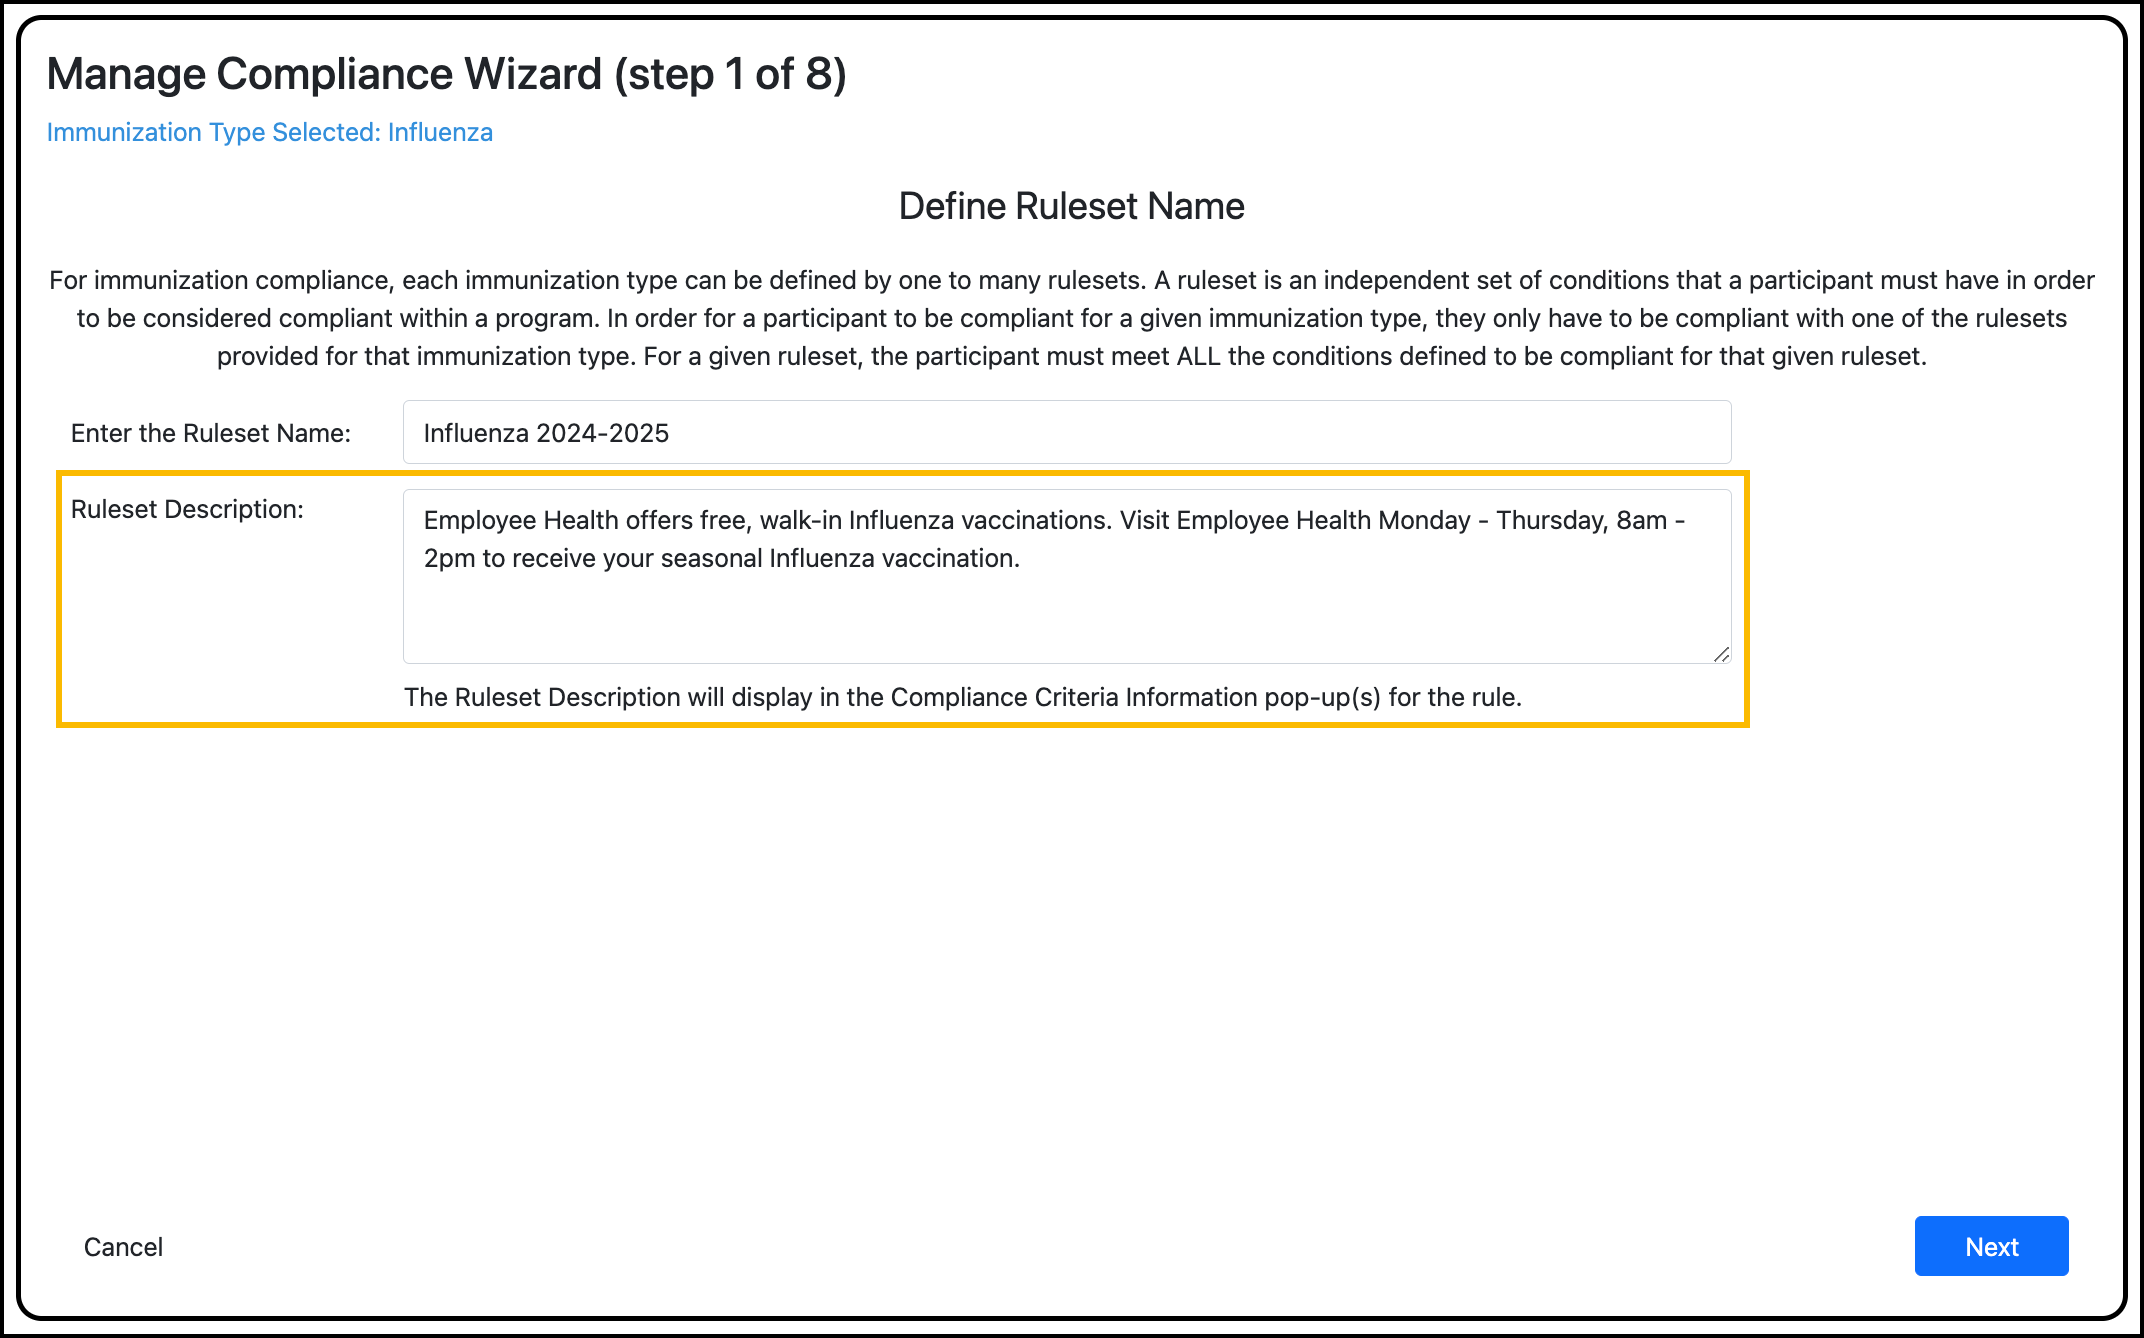Click the Next button

[x=1990, y=1246]
